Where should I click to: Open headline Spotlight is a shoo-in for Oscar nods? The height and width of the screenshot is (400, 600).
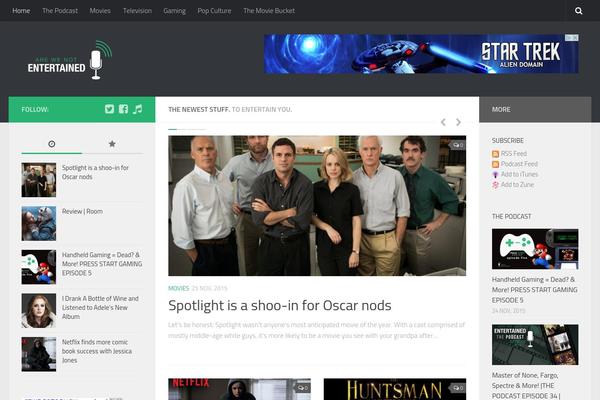tap(280, 305)
